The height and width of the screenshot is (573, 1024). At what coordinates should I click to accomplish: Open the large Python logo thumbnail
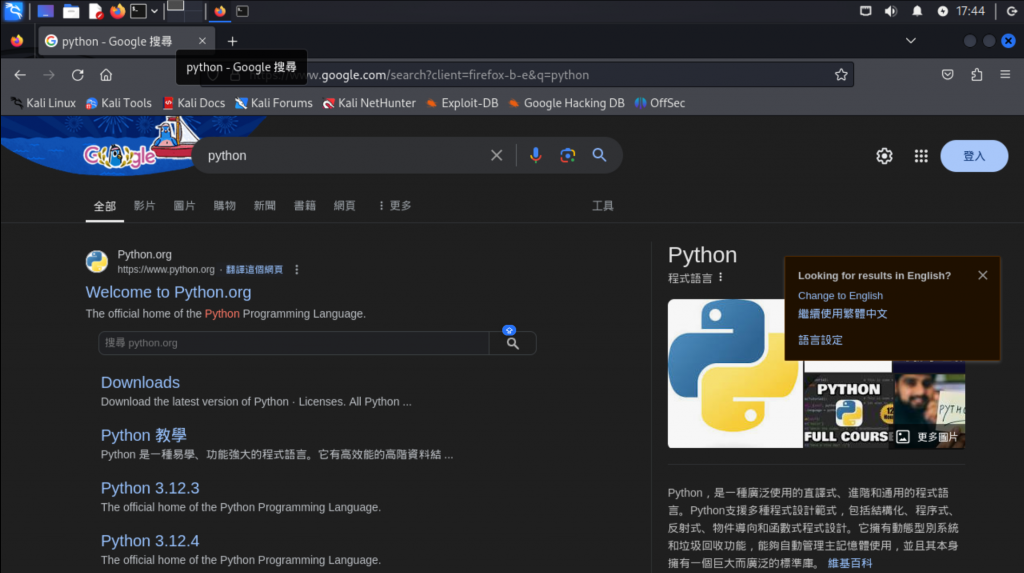[x=735, y=374]
